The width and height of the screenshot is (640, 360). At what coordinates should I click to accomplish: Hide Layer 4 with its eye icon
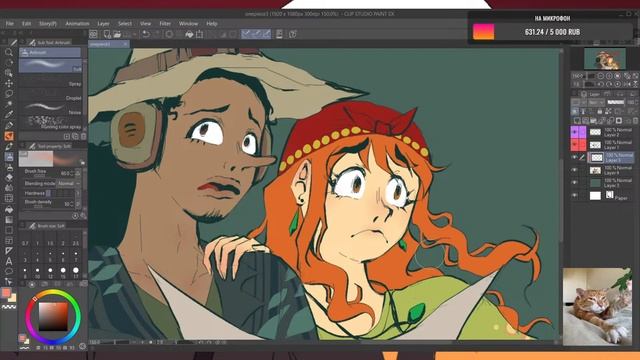[x=575, y=170]
